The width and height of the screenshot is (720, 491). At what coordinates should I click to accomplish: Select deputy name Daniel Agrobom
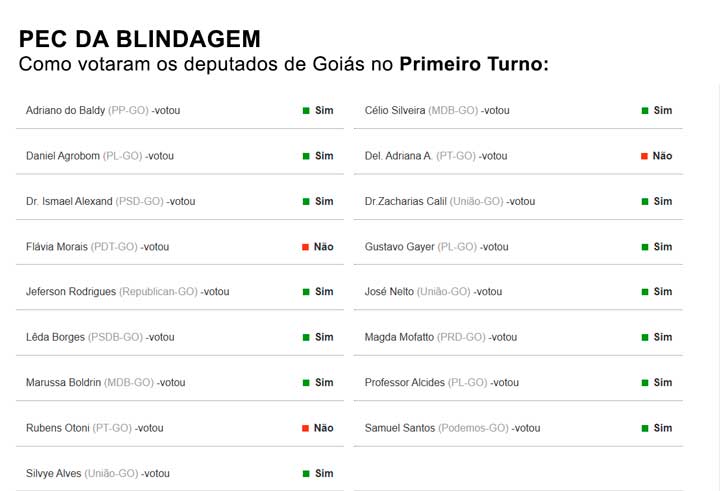[x=63, y=156]
